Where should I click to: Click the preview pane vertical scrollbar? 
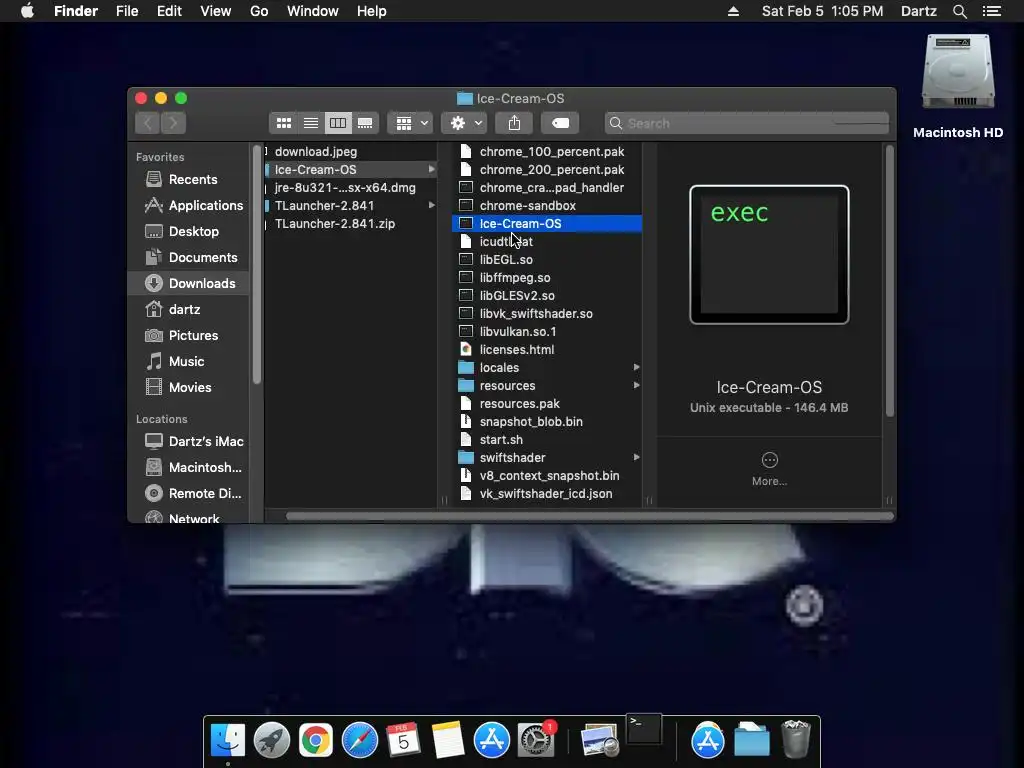point(889,281)
